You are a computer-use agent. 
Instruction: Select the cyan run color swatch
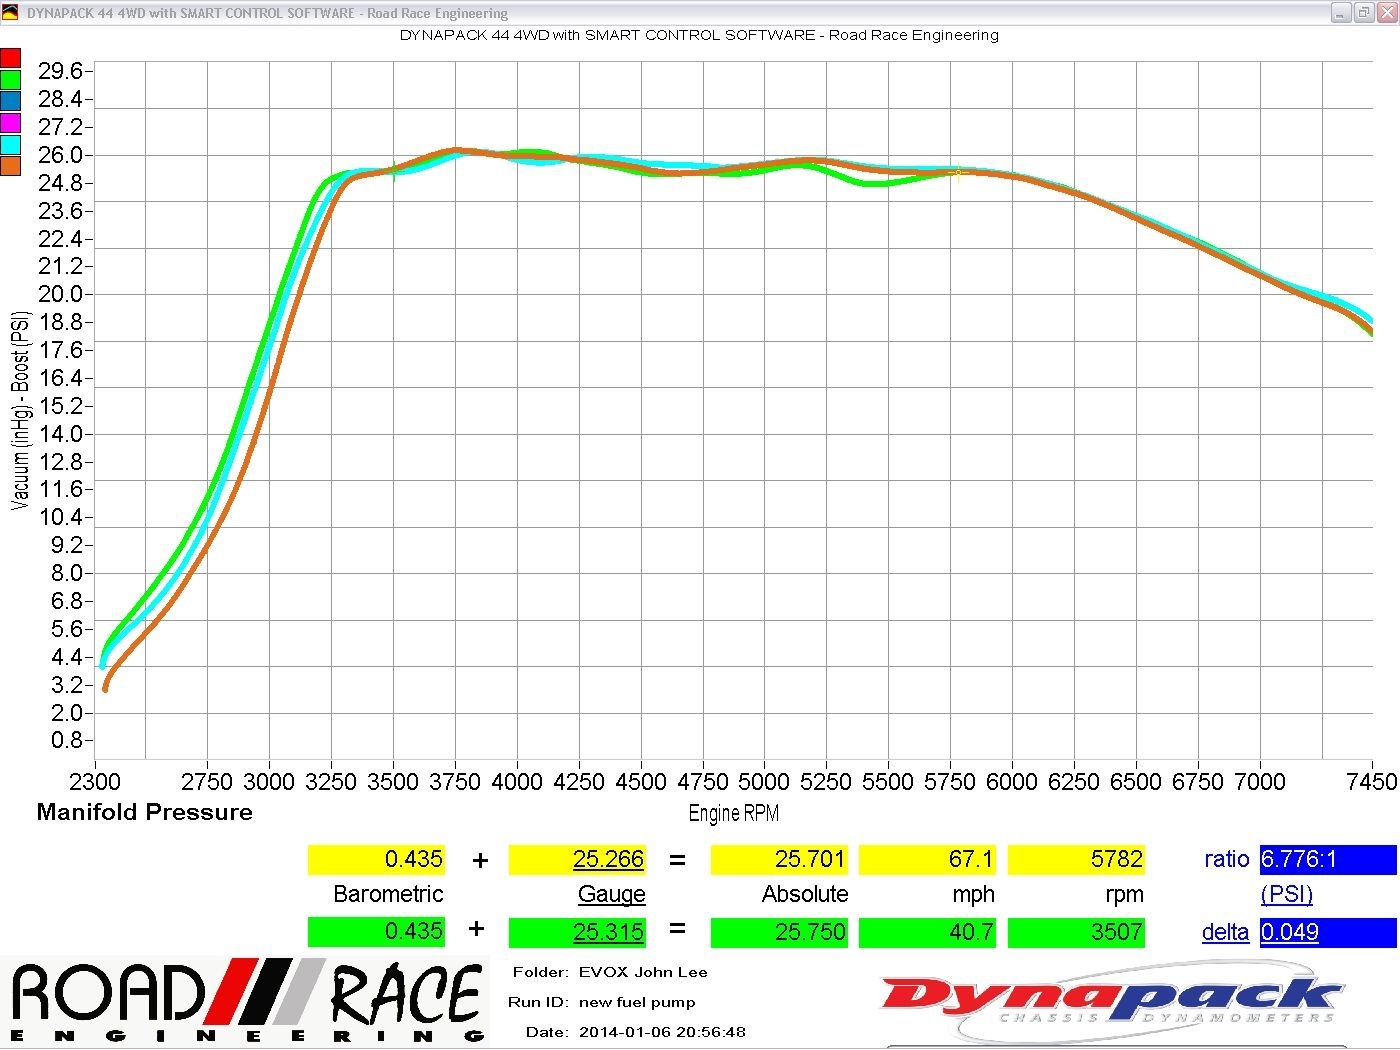coord(10,145)
